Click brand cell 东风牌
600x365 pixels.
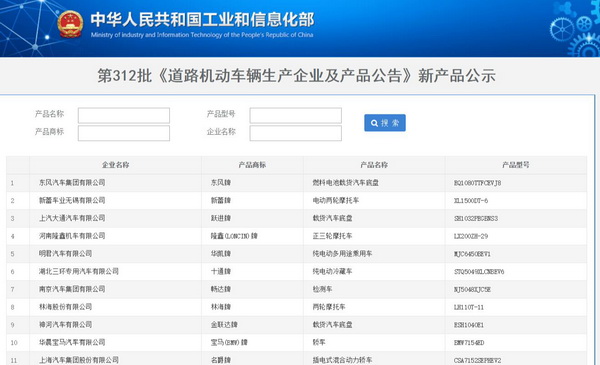[221, 182]
